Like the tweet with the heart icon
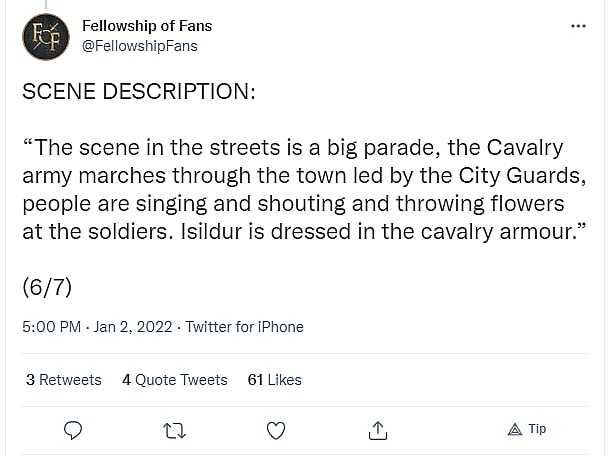 (x=276, y=430)
